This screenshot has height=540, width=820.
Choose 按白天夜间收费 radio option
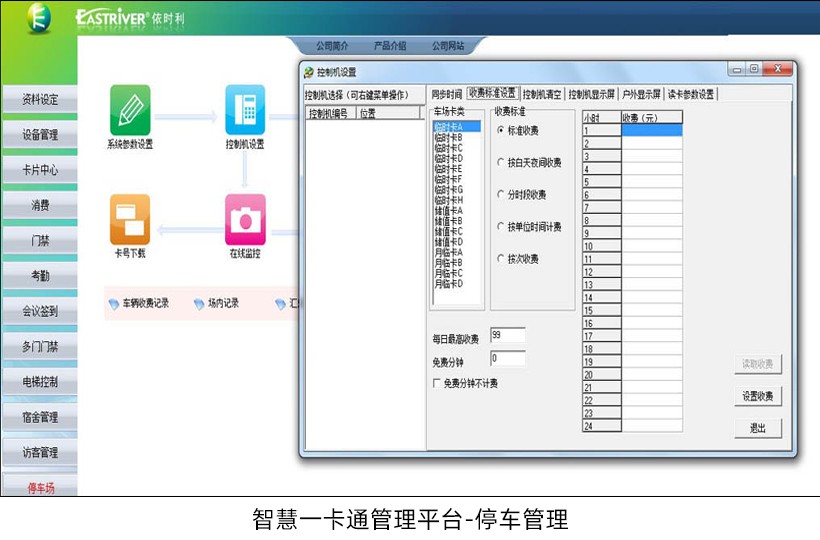click(x=501, y=162)
